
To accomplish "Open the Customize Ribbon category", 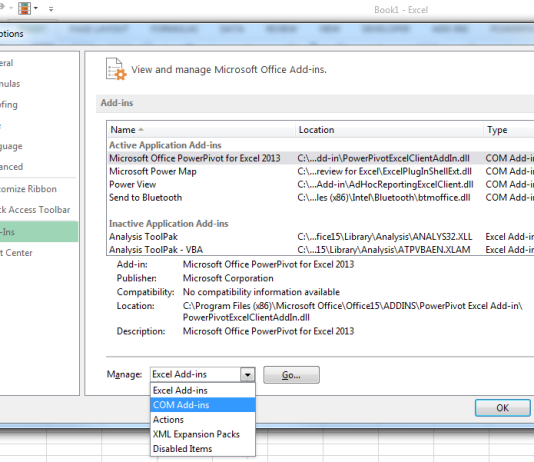I will 38,189.
